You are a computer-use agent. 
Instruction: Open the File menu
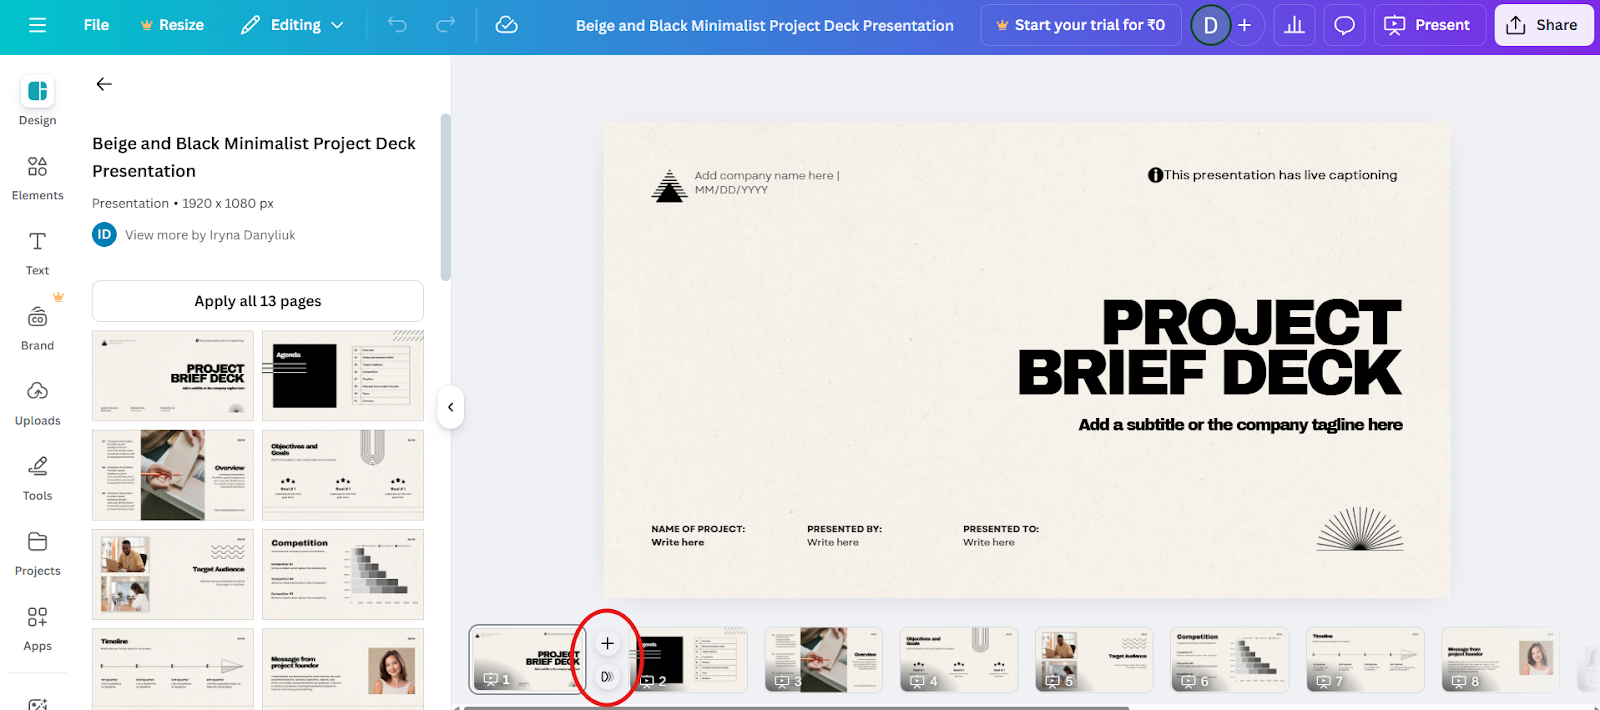[96, 25]
